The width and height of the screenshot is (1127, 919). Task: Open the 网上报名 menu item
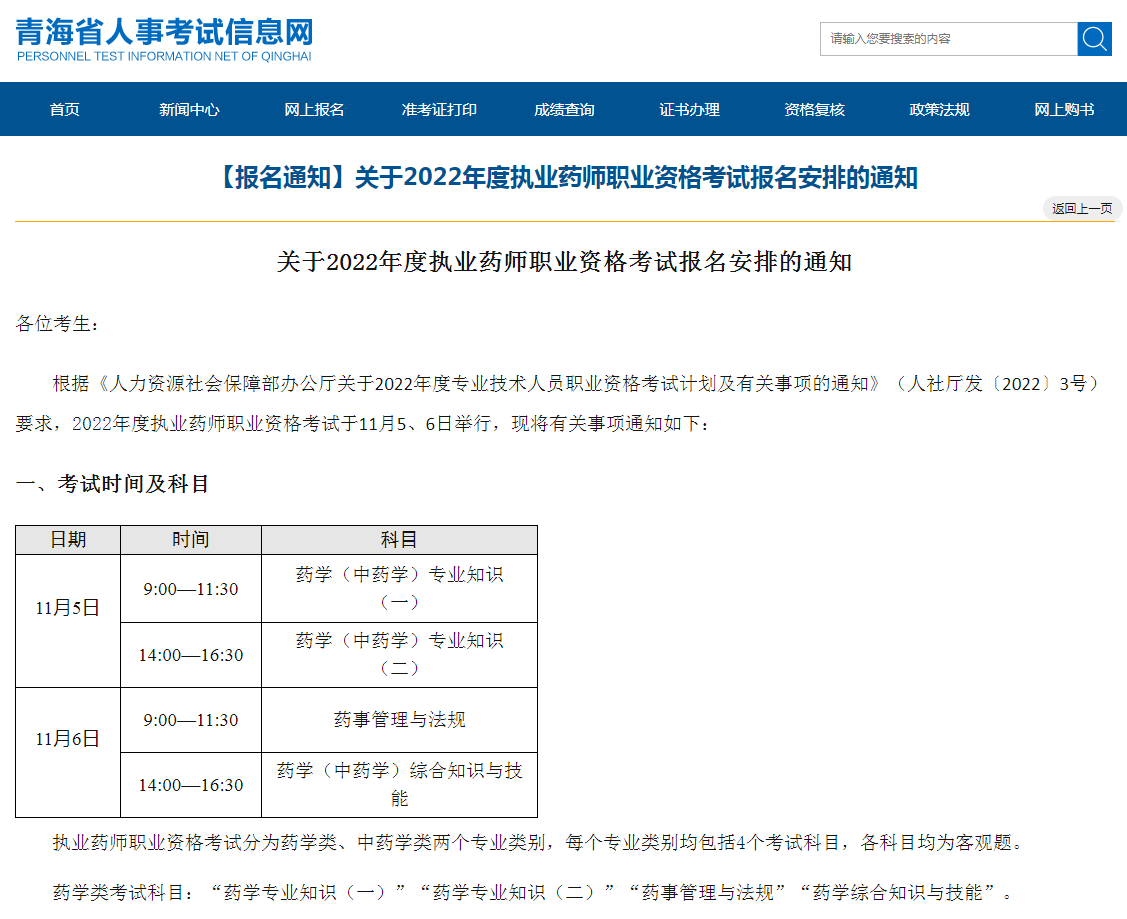[314, 110]
